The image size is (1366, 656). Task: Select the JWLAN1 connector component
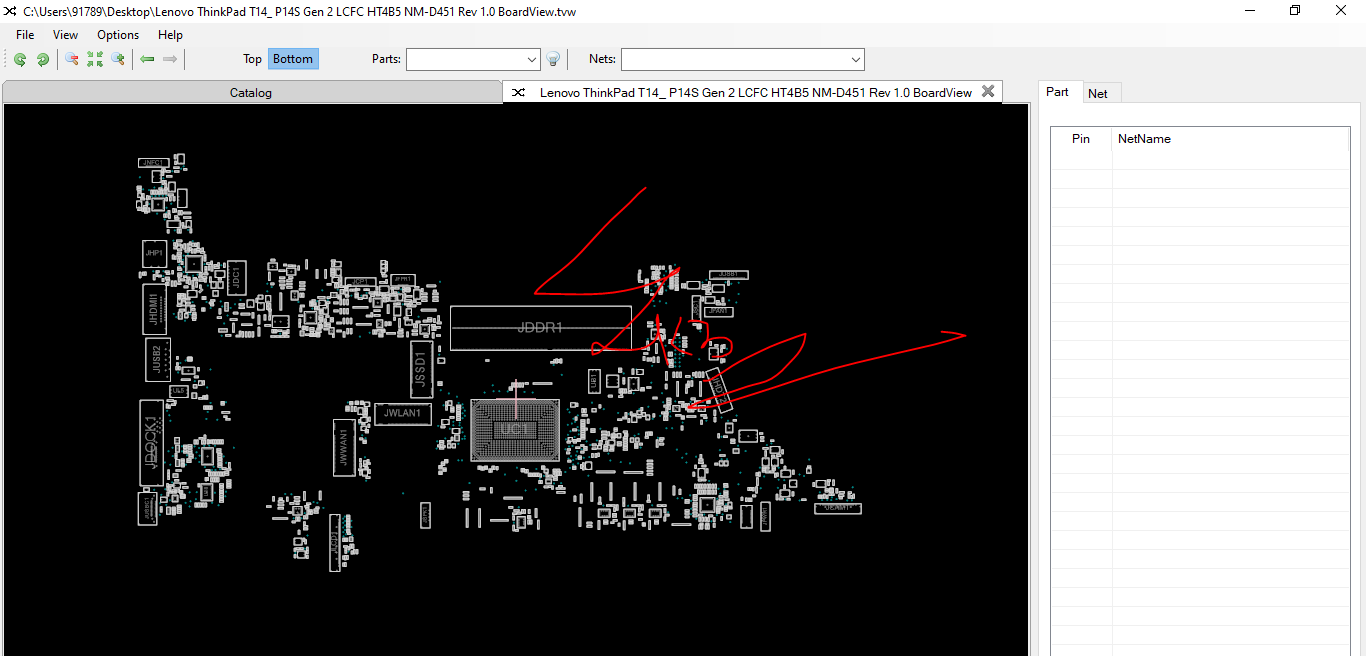pos(403,413)
